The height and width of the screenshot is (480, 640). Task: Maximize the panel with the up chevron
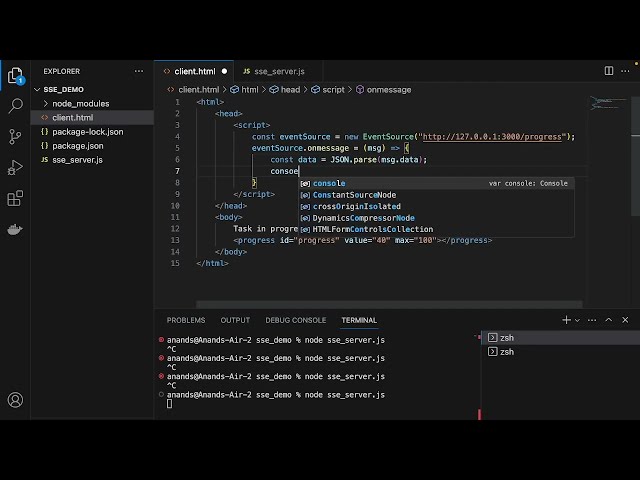click(x=609, y=320)
